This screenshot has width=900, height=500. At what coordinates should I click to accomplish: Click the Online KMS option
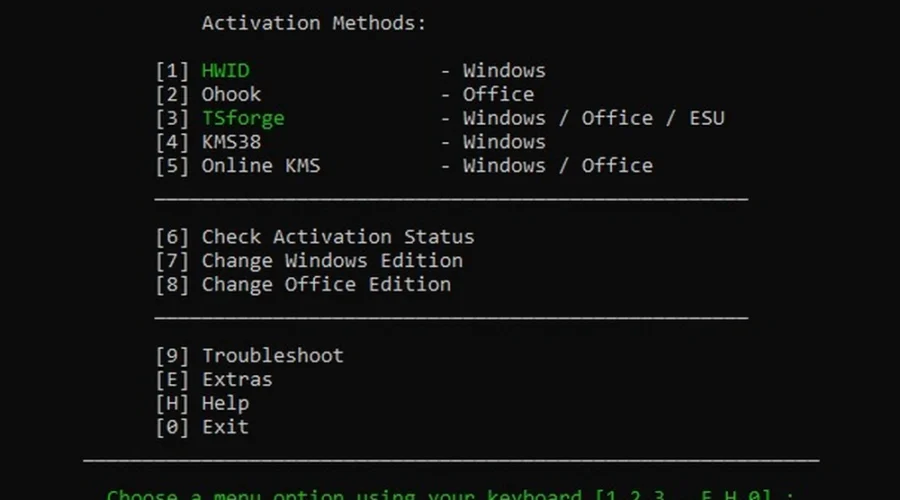(260, 166)
